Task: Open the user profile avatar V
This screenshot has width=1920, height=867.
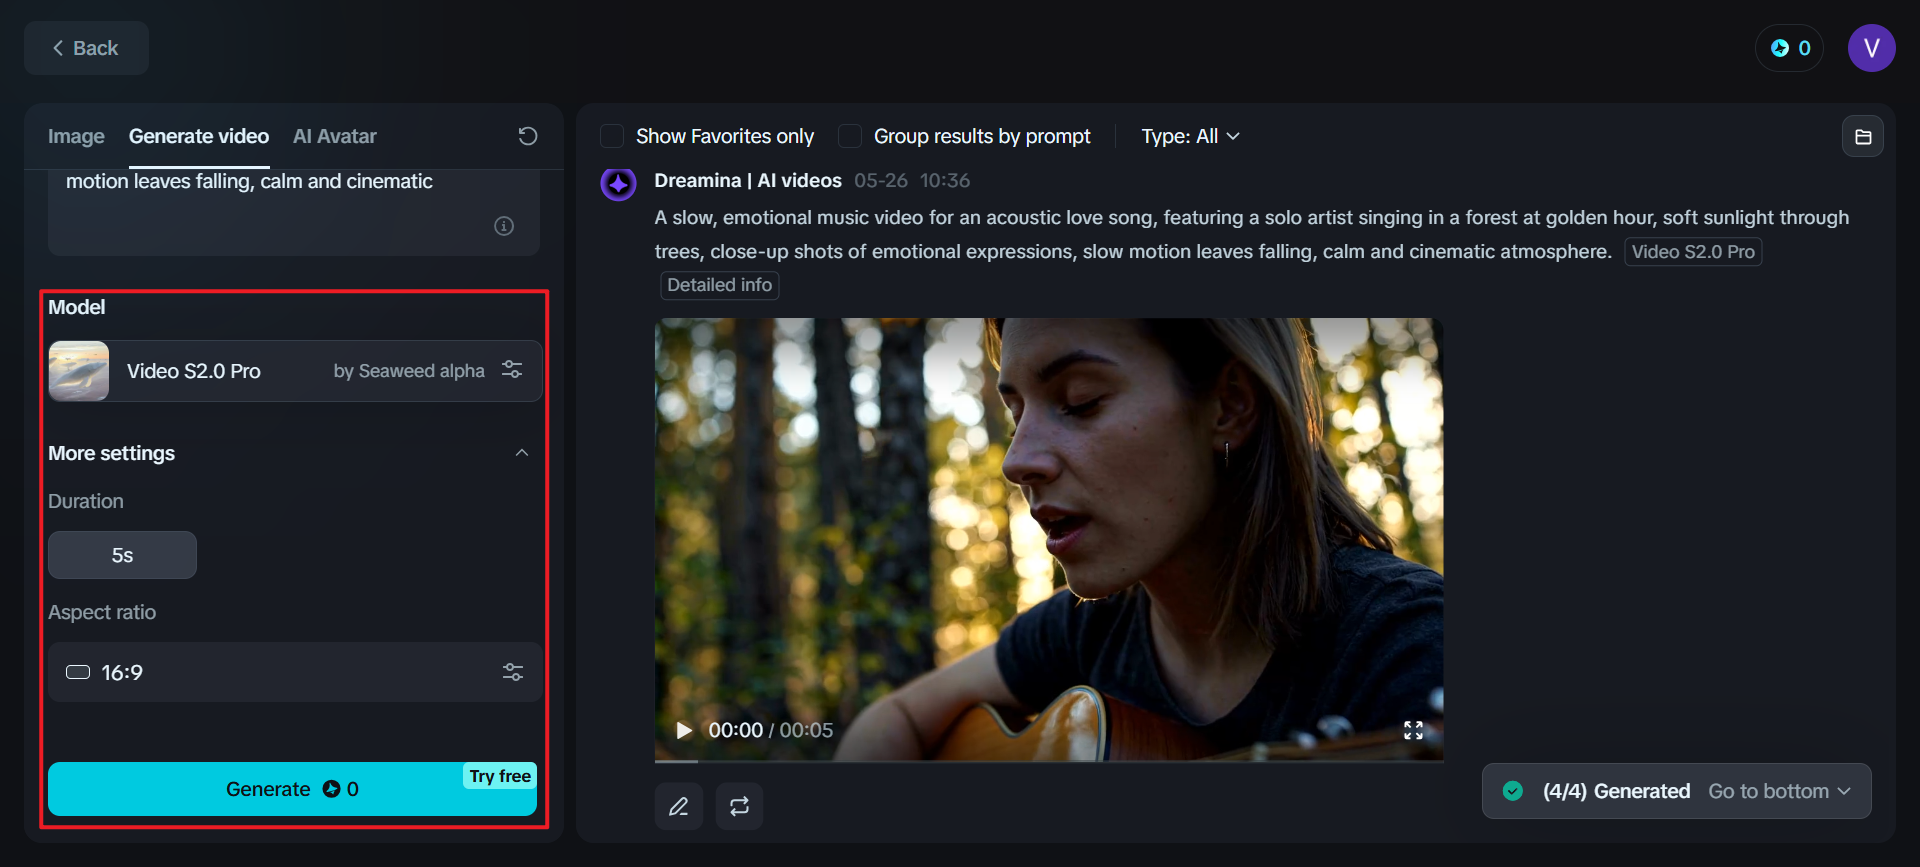Action: [1871, 48]
